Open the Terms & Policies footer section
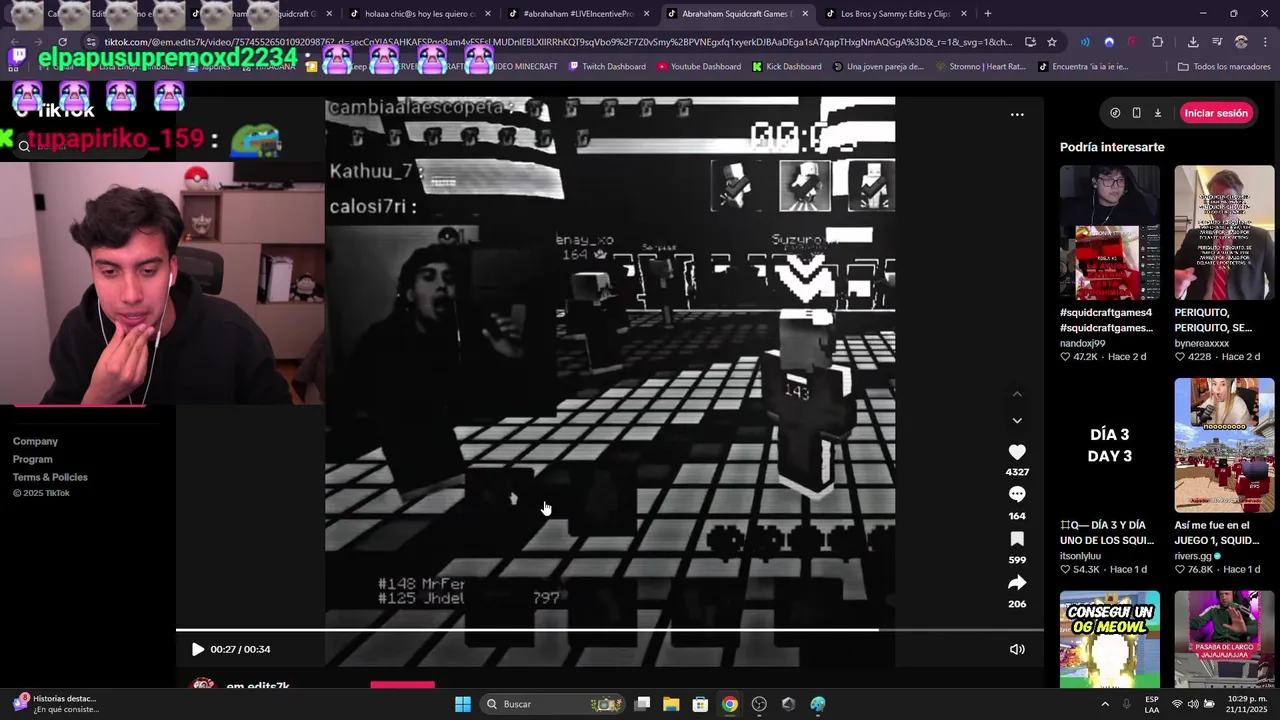 pos(50,477)
